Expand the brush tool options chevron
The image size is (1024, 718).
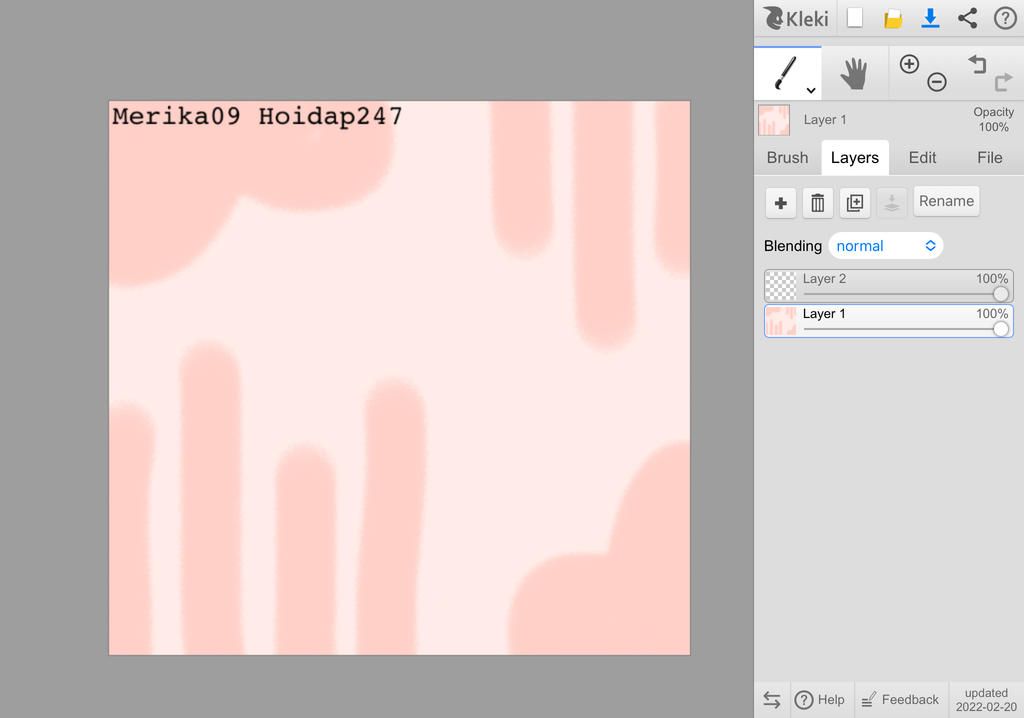(x=810, y=90)
